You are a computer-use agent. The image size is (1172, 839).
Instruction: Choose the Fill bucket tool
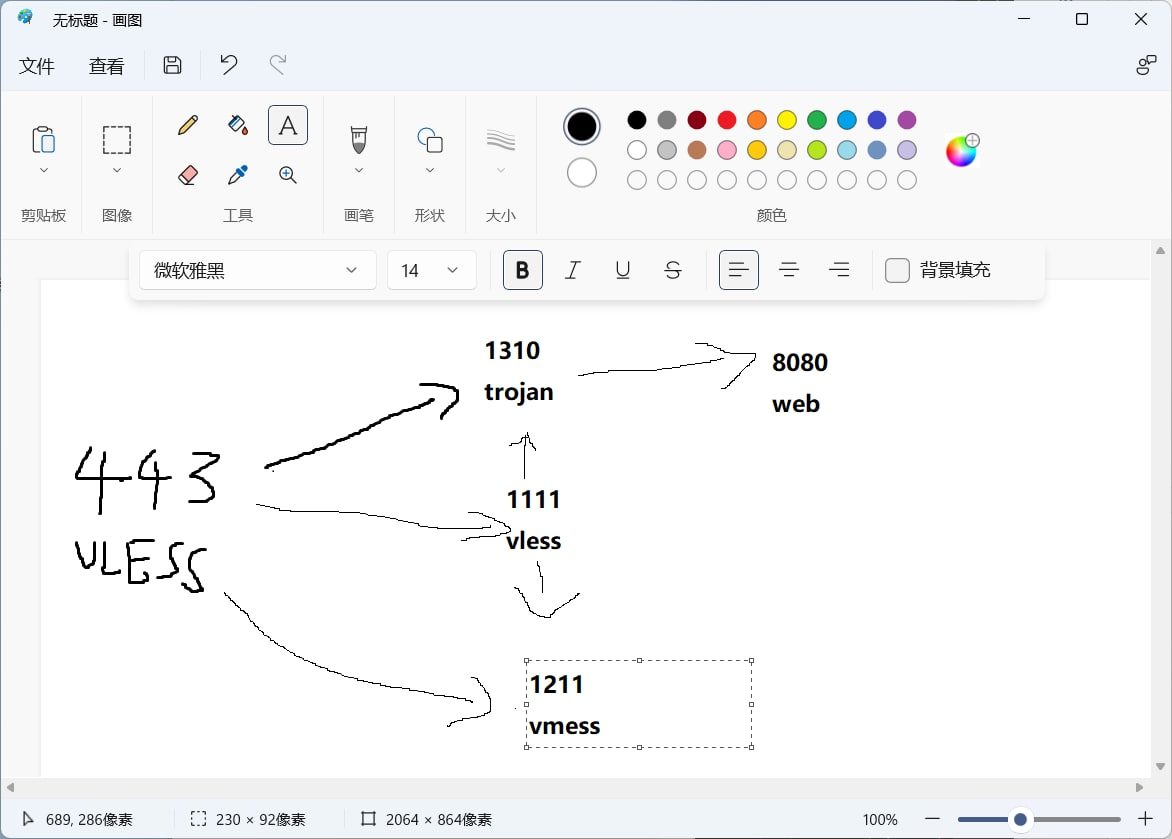[238, 125]
